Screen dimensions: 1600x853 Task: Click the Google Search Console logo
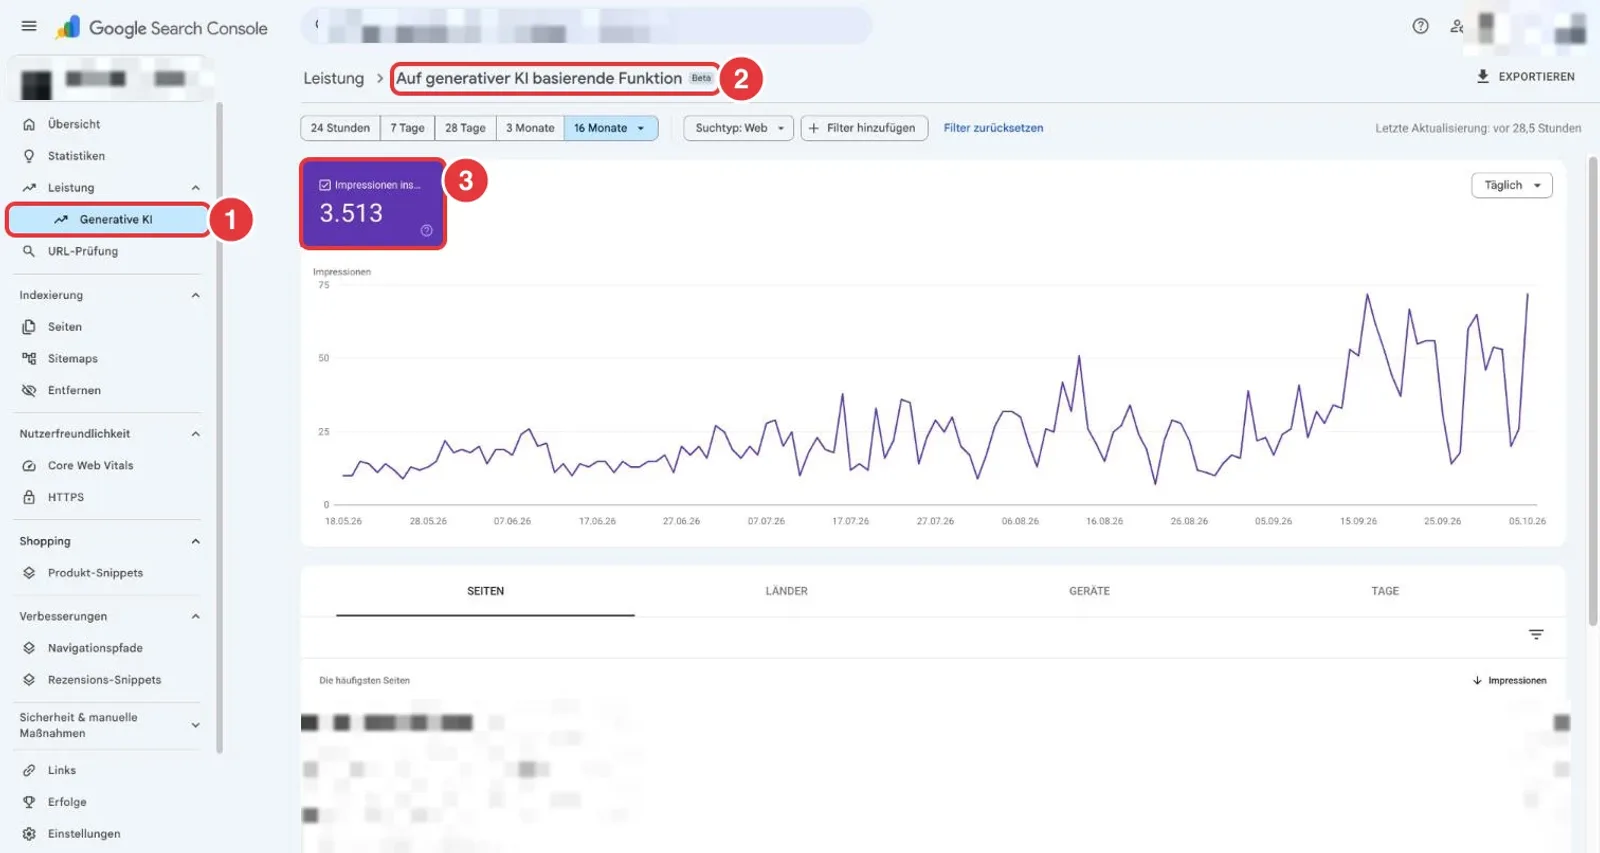click(x=161, y=28)
